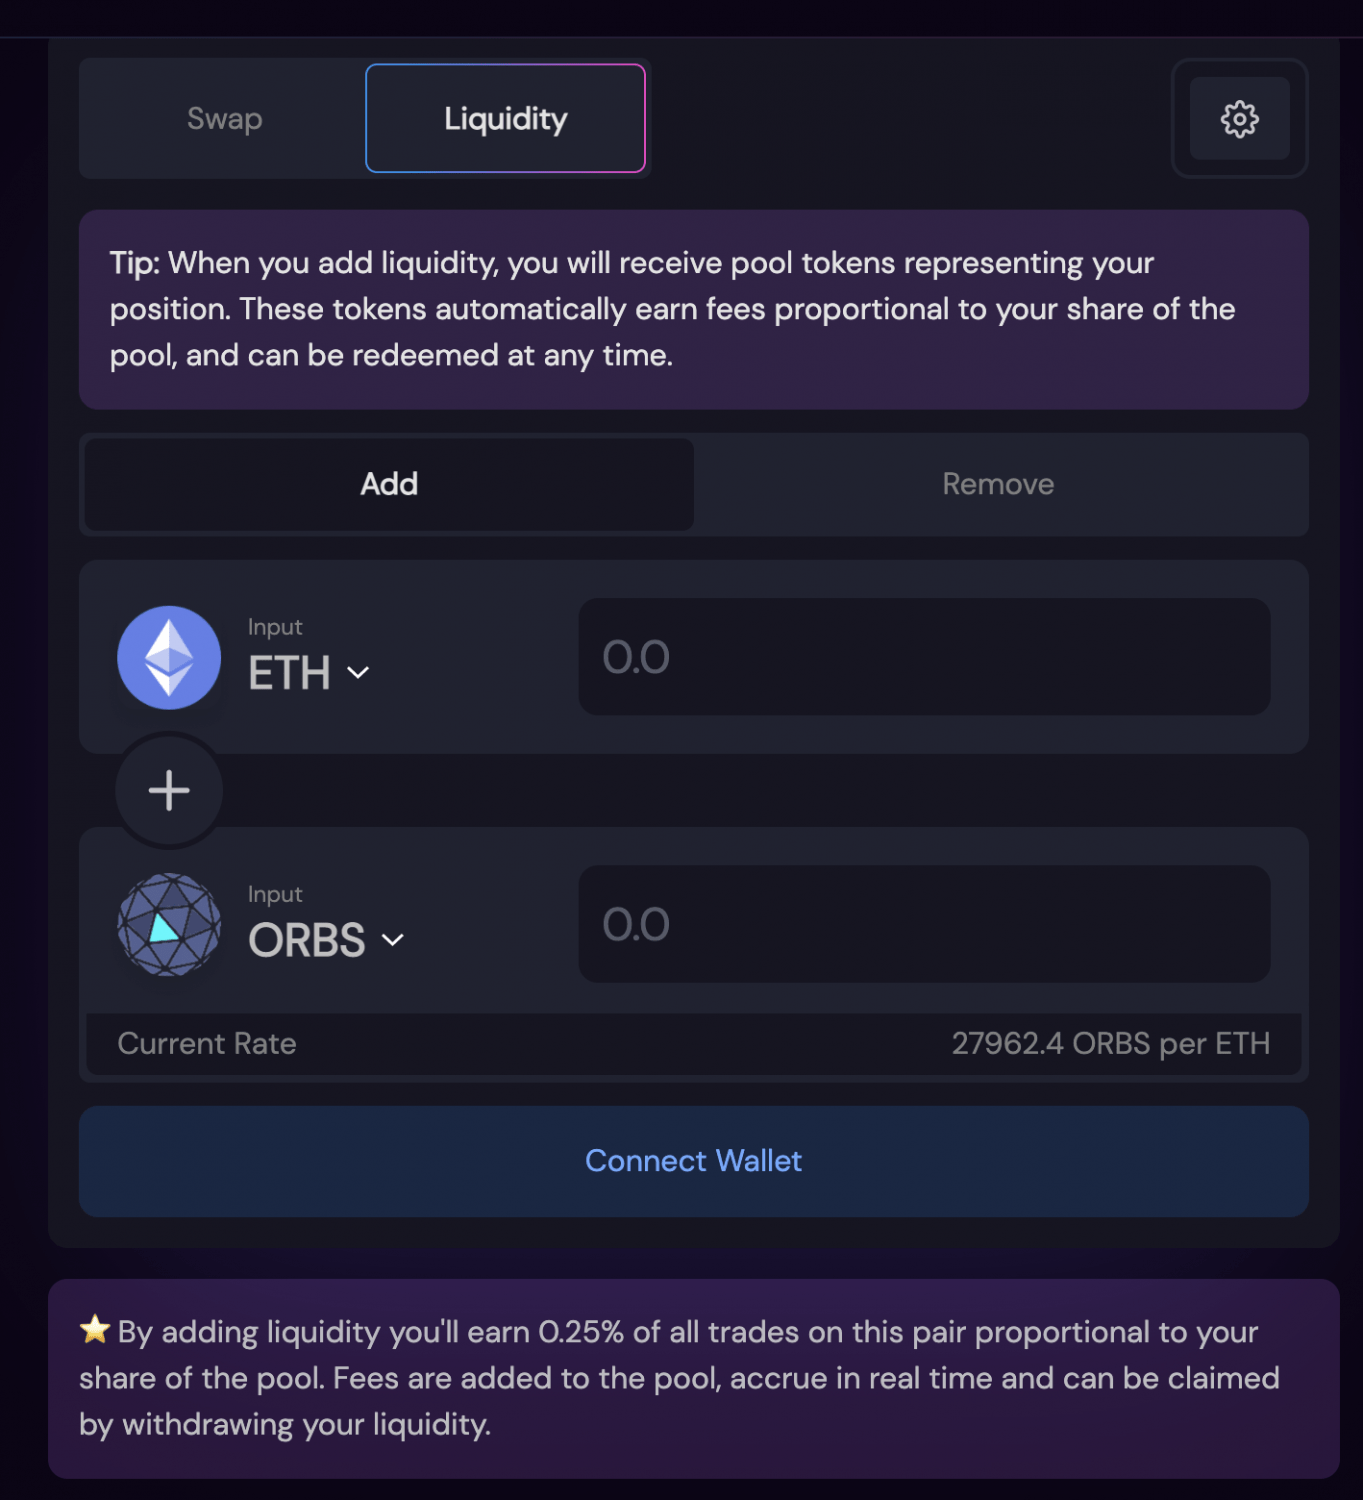Open the ETH token selector label

(x=289, y=673)
